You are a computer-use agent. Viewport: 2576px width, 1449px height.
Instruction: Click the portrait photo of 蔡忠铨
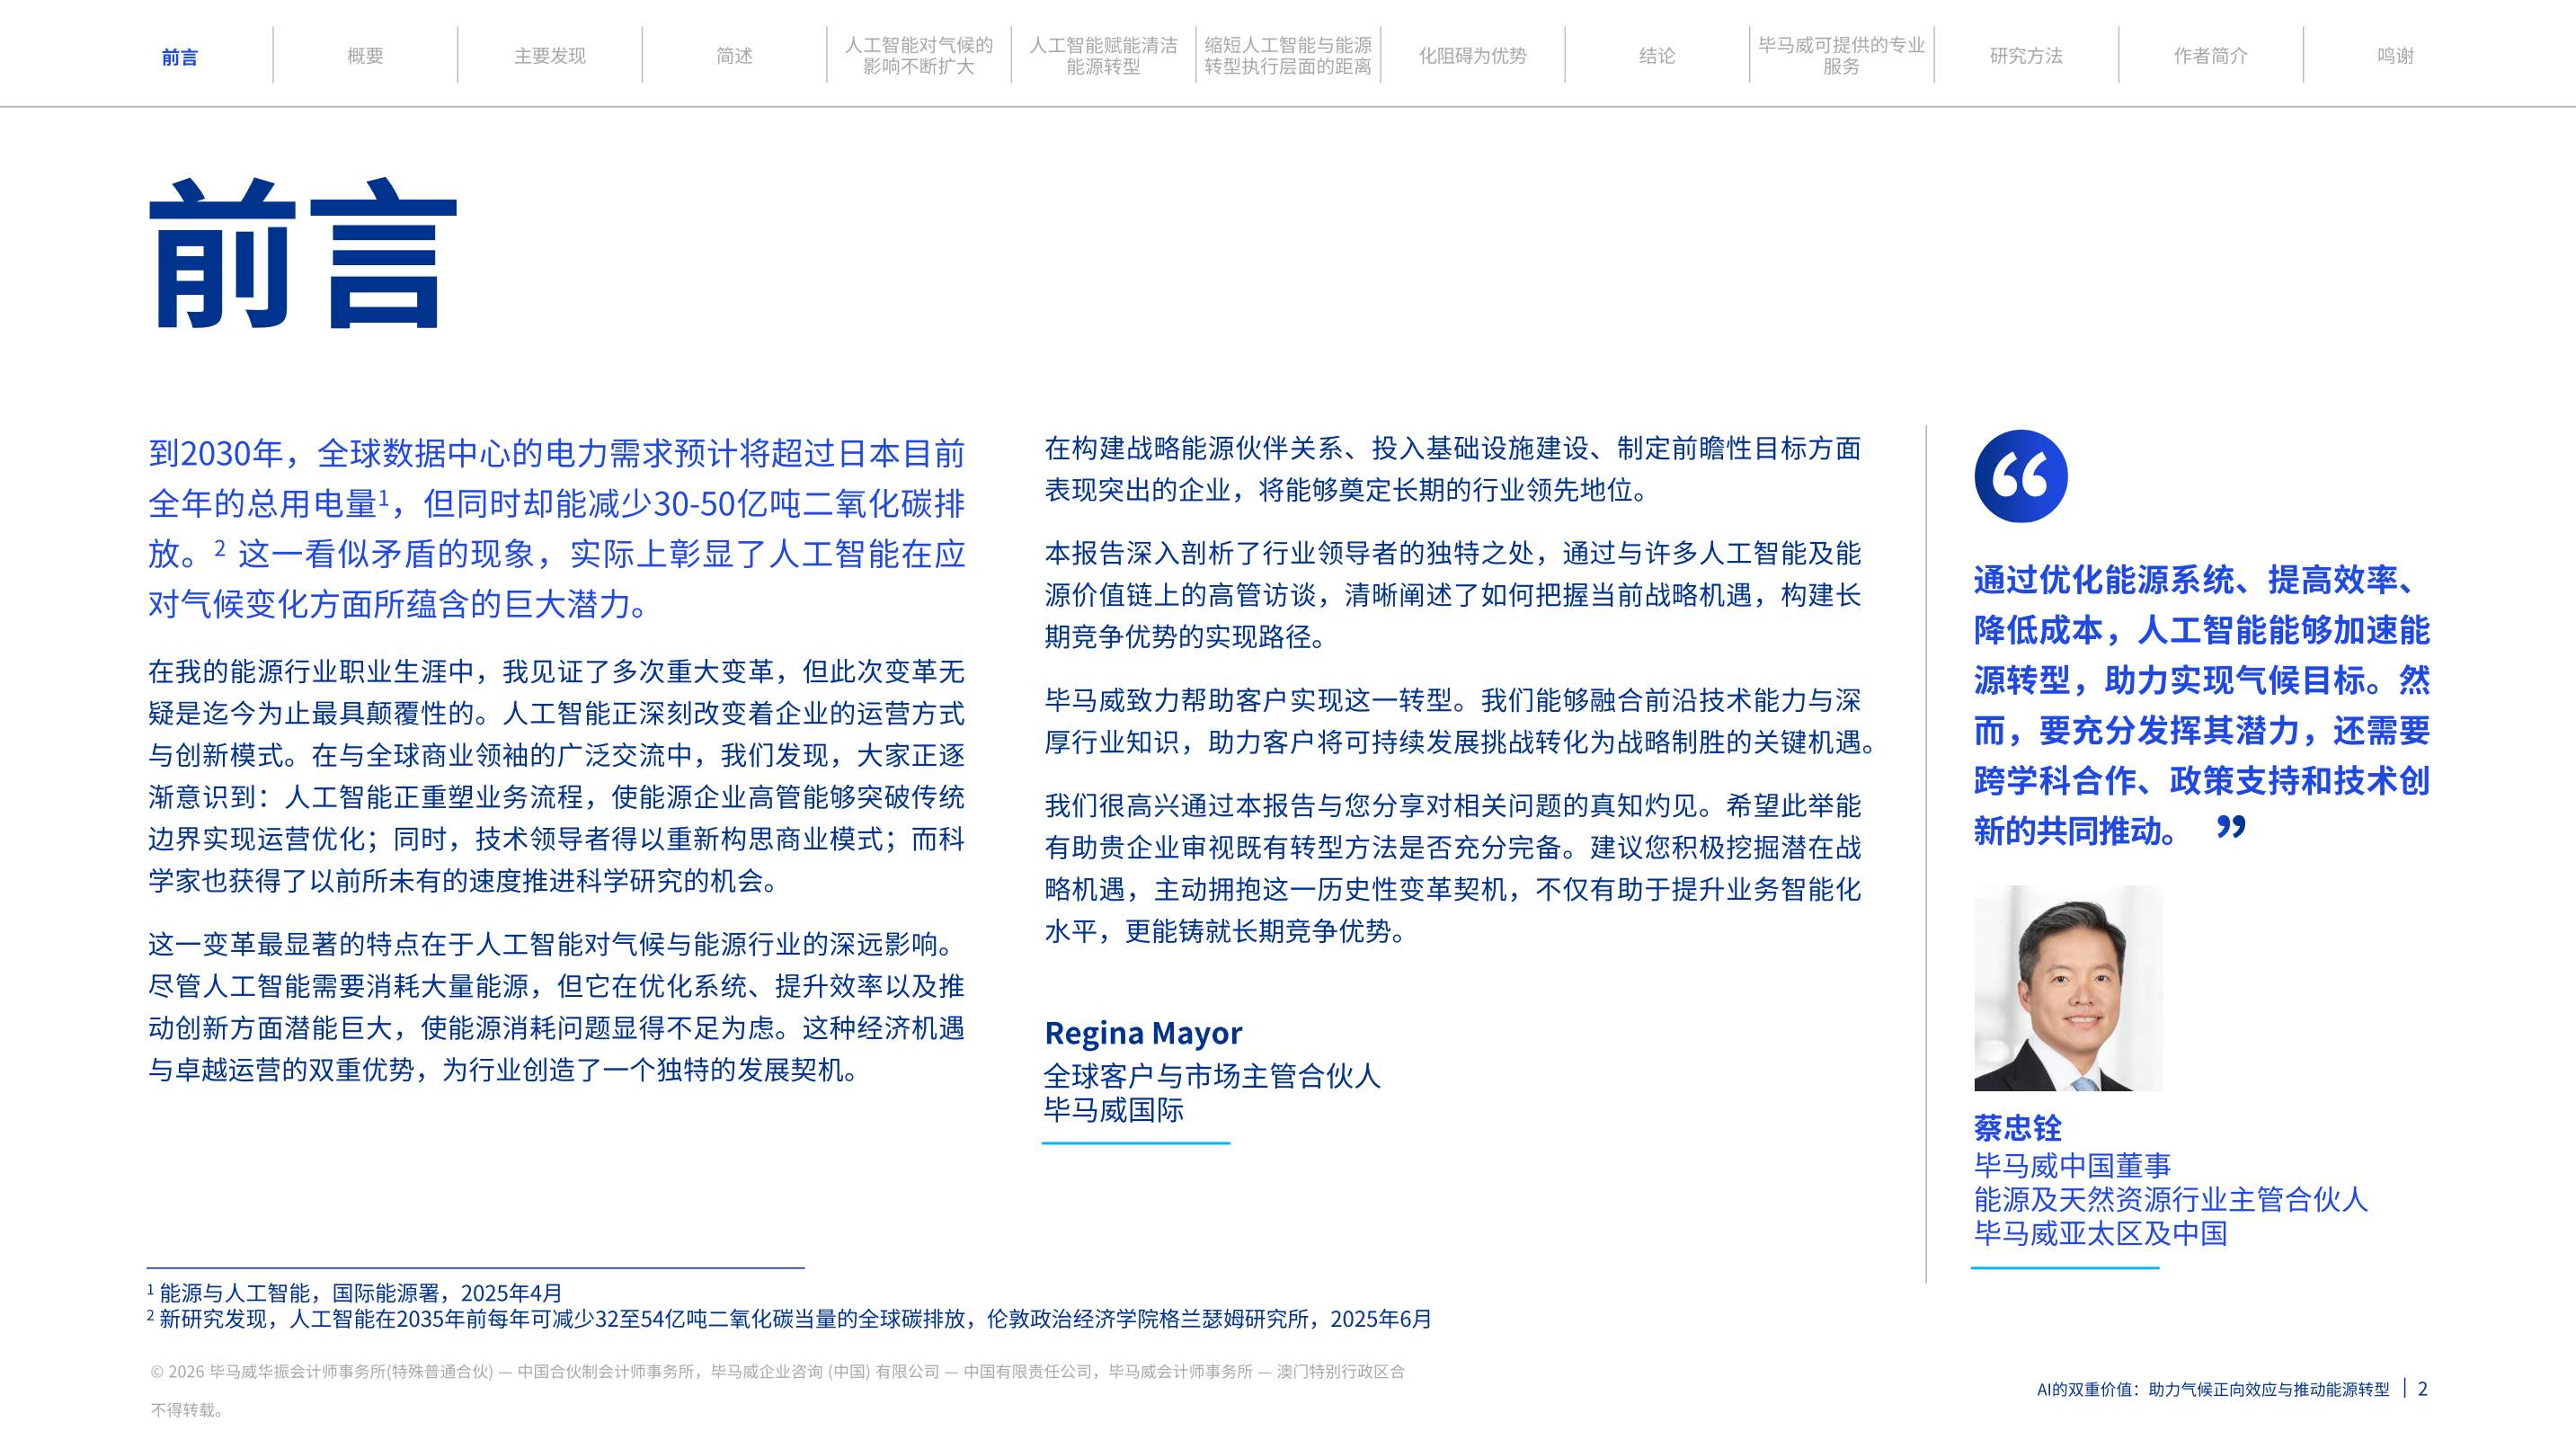[x=2068, y=988]
